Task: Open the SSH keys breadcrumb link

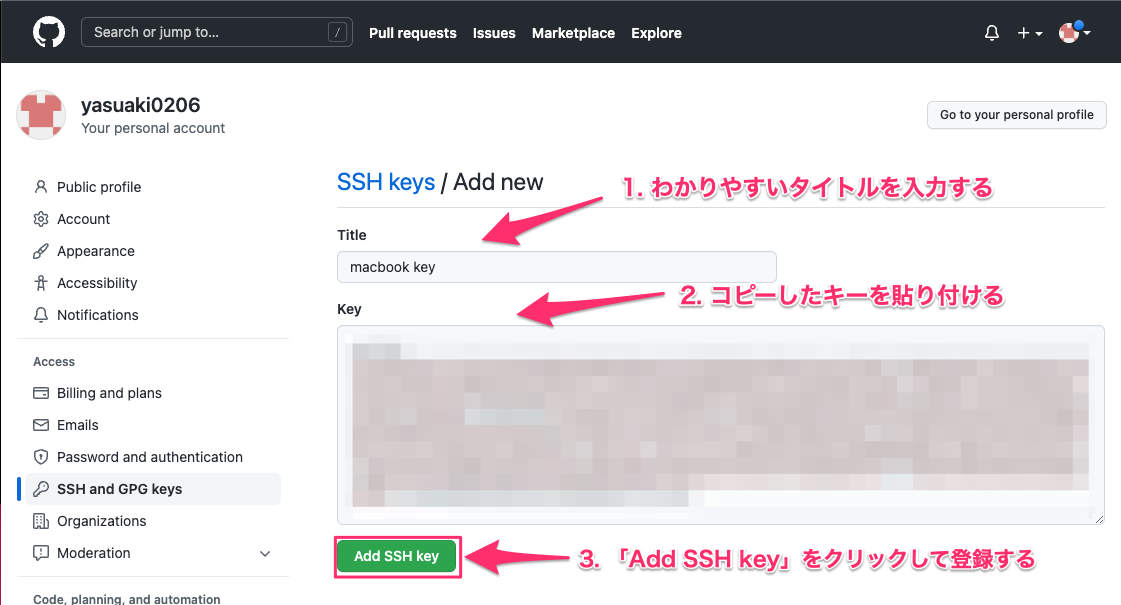Action: pos(385,182)
